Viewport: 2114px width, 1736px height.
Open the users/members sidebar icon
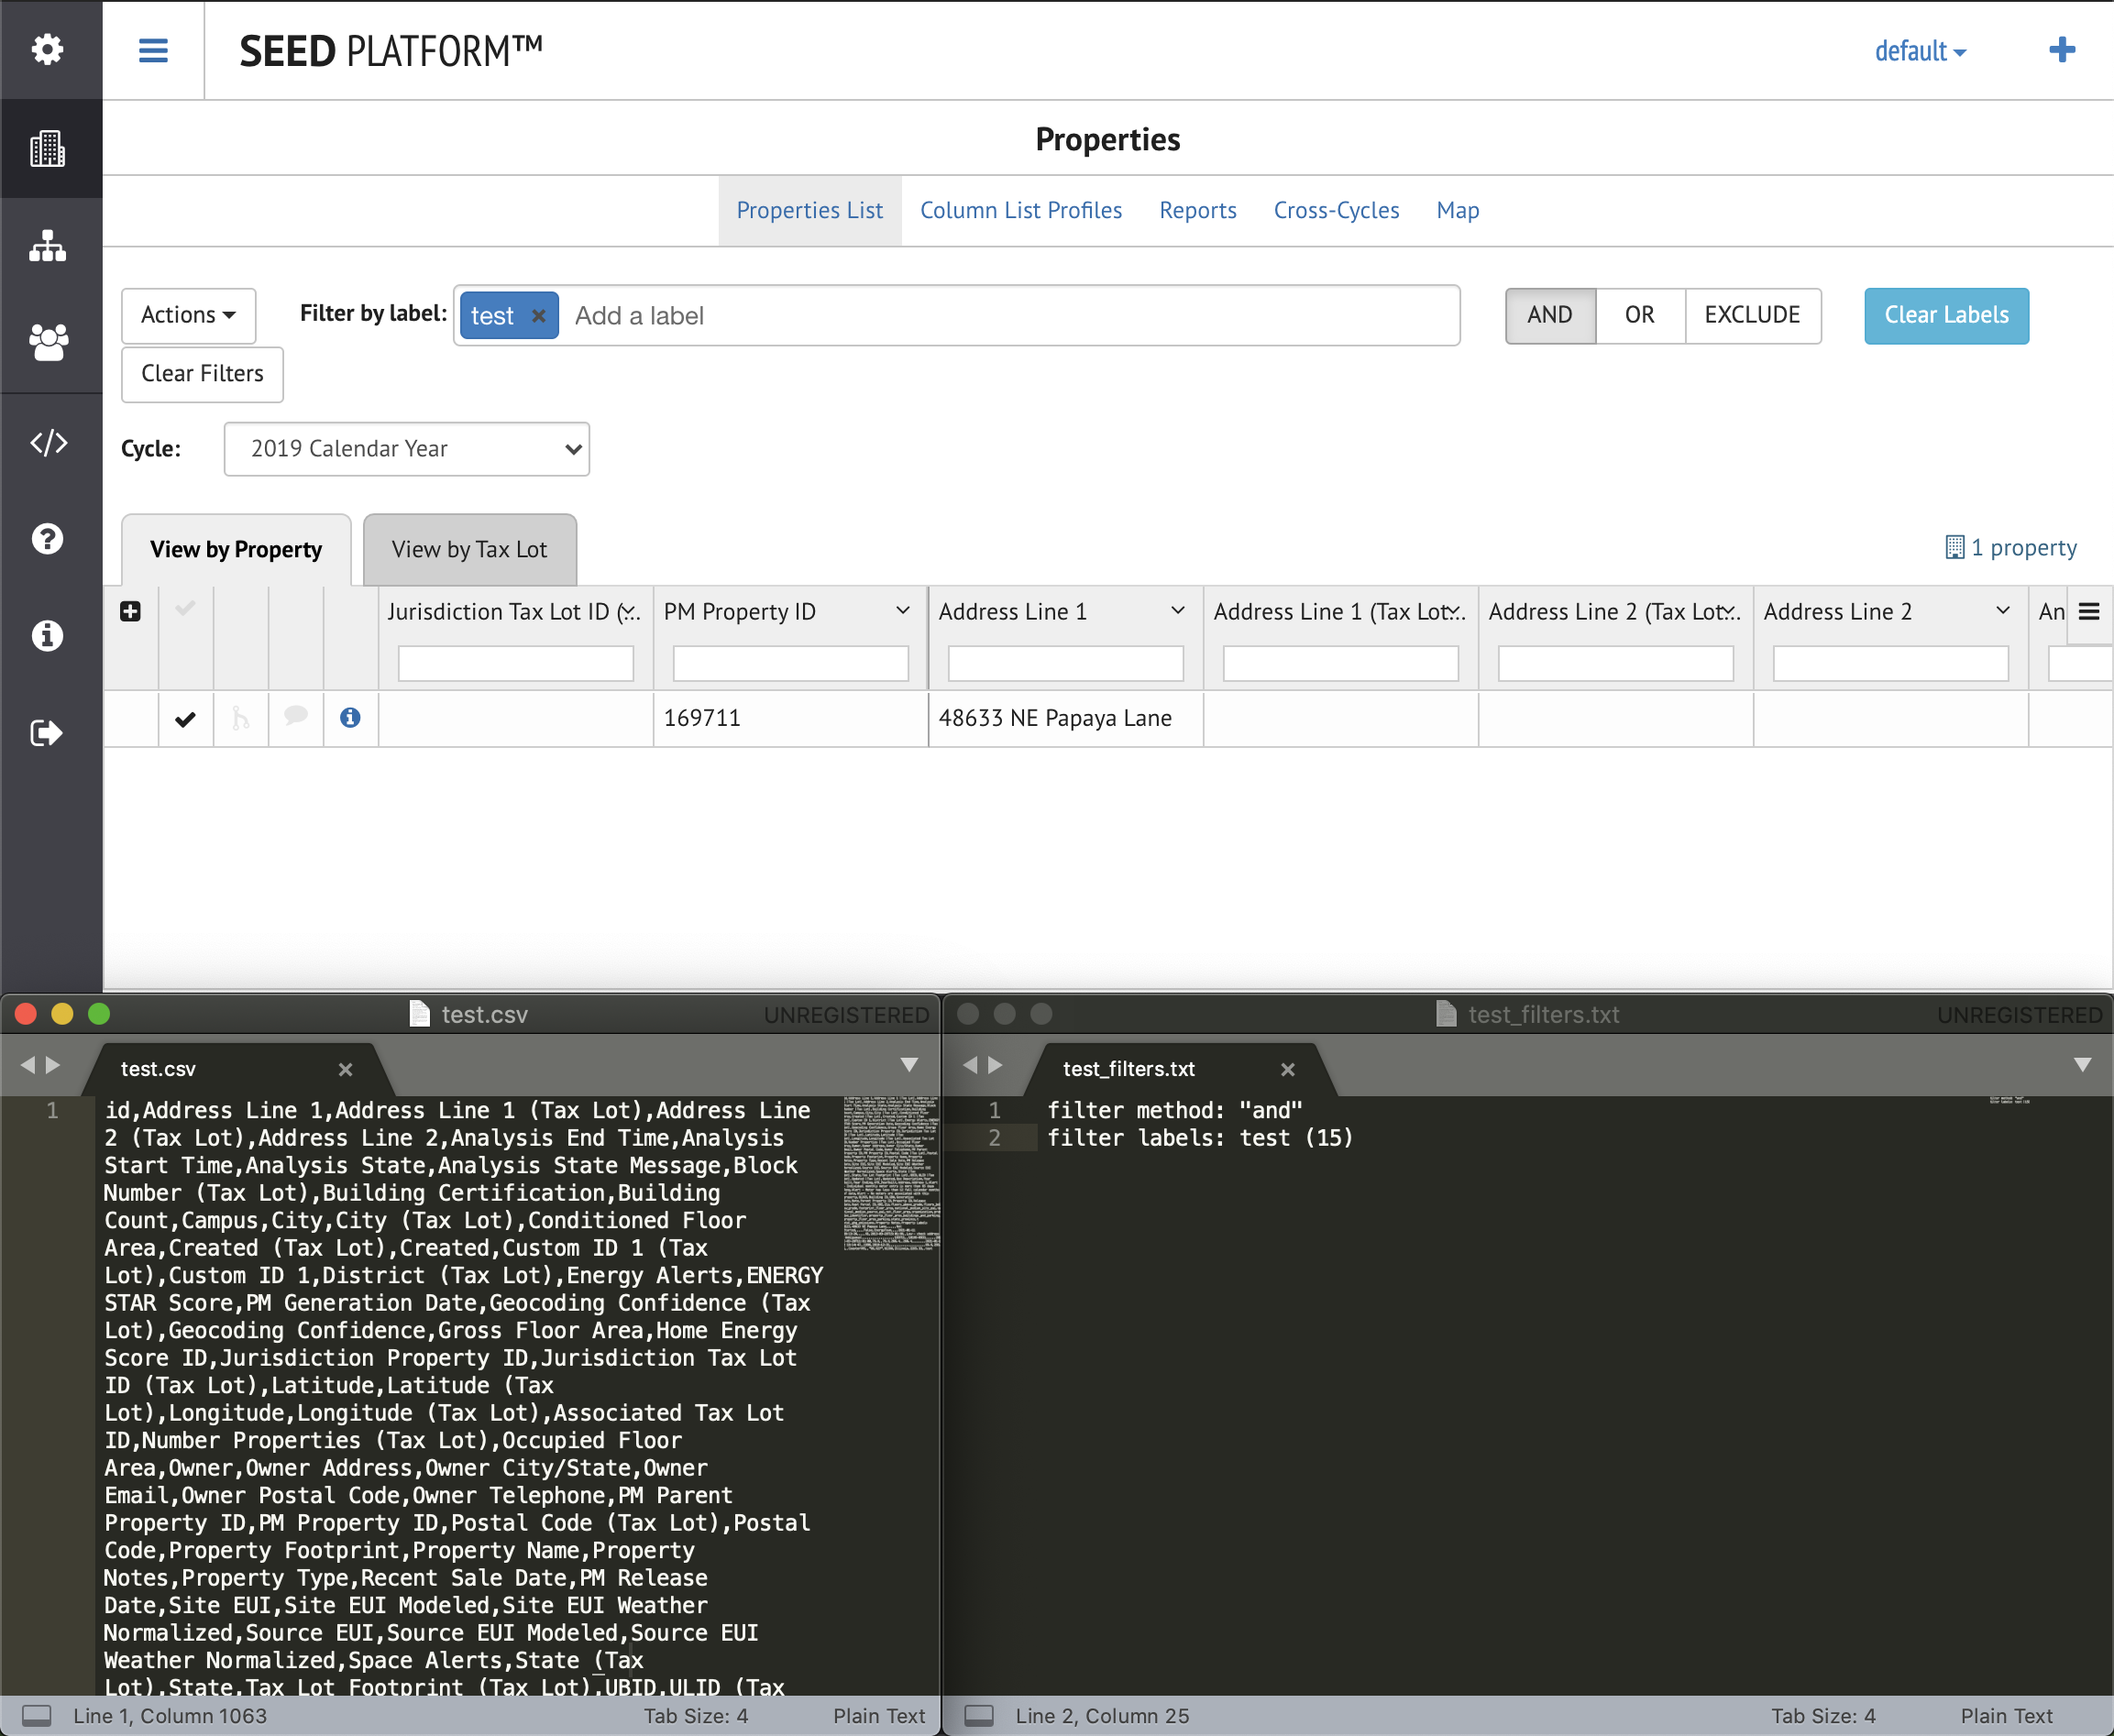pyautogui.click(x=49, y=342)
